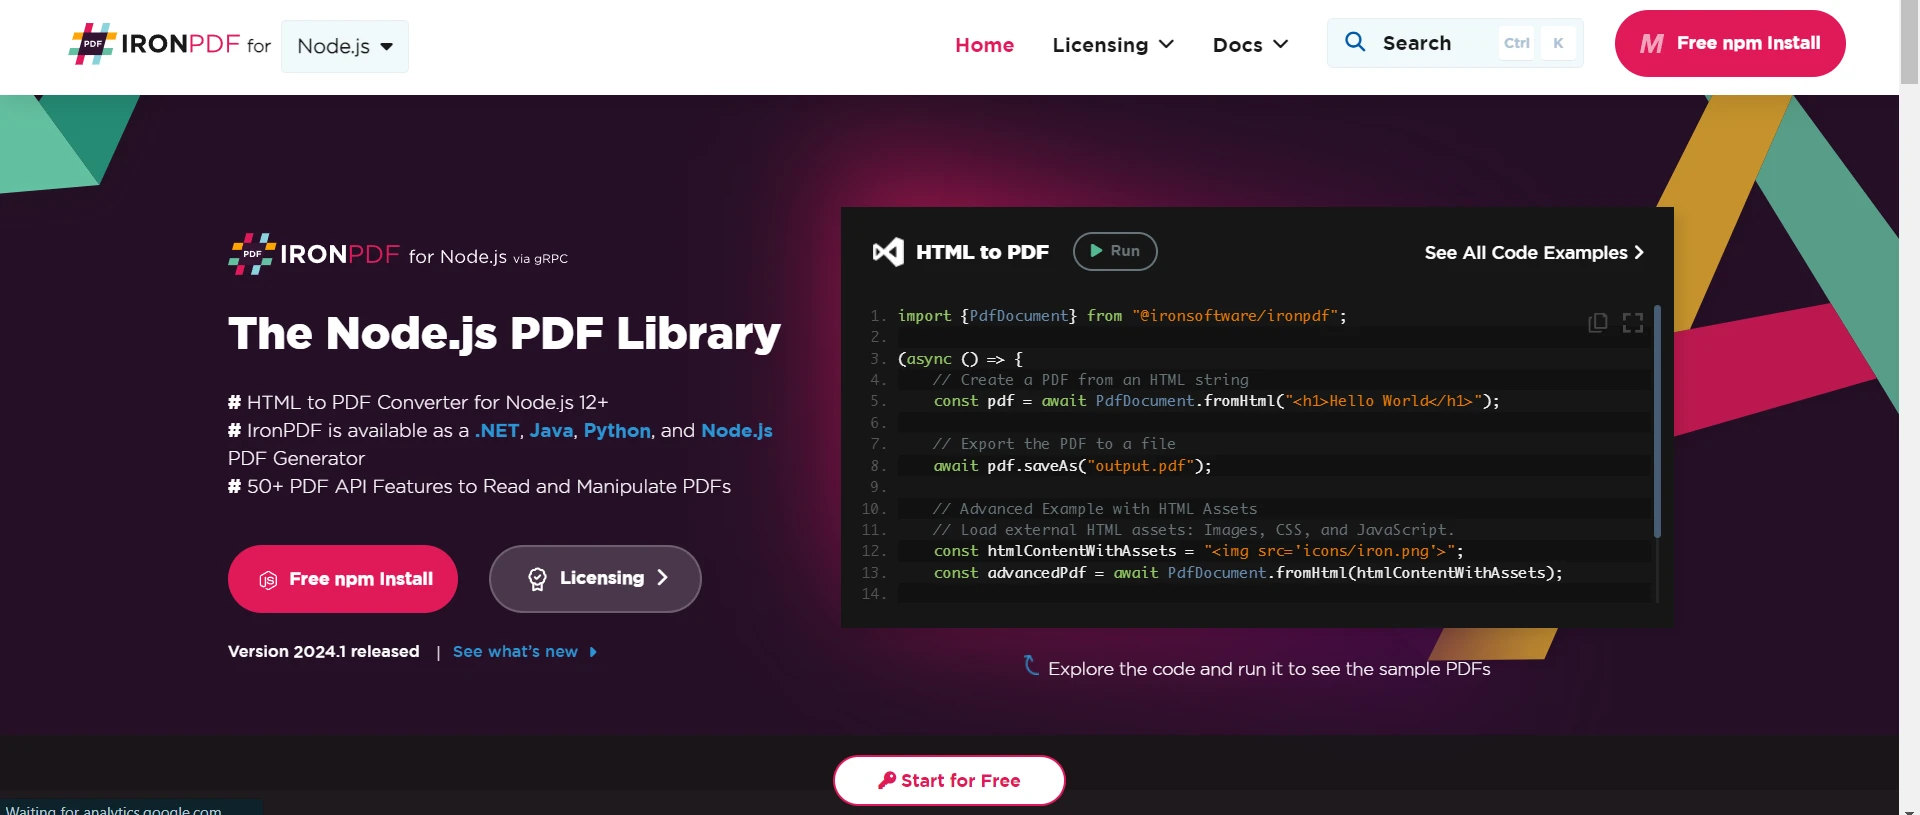Click the Search field
The height and width of the screenshot is (815, 1920).
[1455, 43]
